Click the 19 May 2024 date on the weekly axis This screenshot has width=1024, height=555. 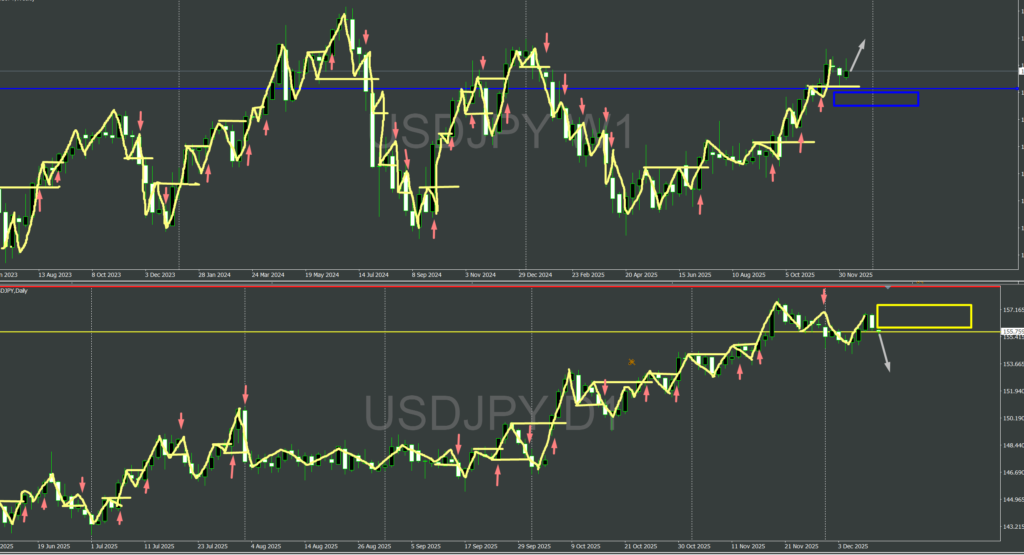tap(324, 273)
